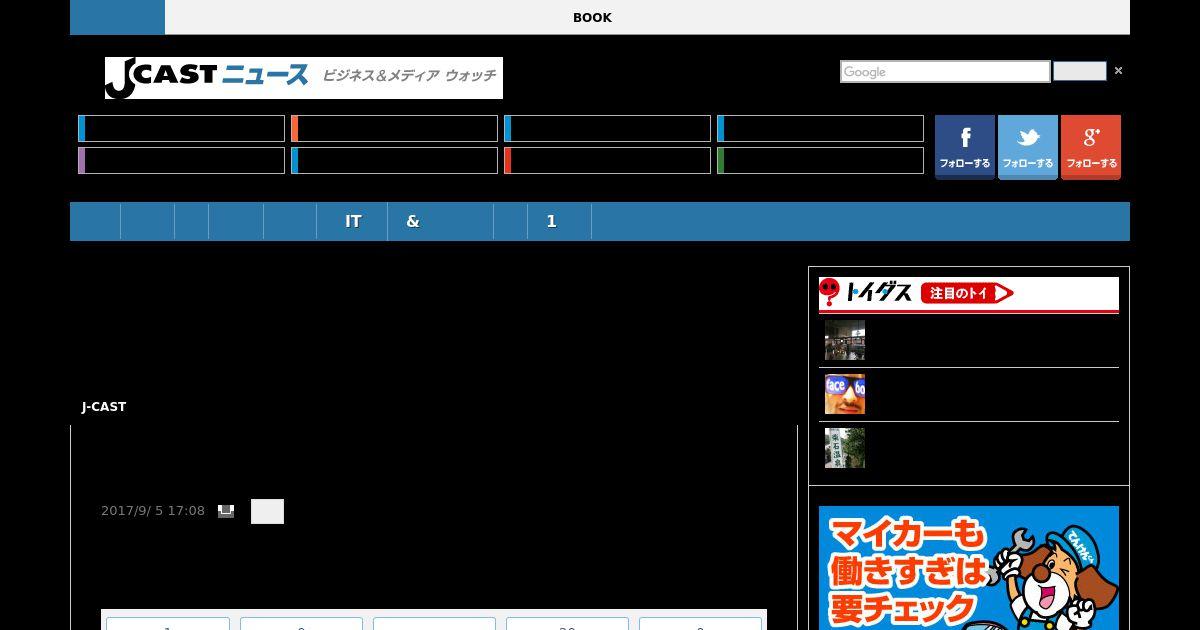Follow J-CAST on Twitter
Screen dimensions: 1200x630
click(1027, 146)
